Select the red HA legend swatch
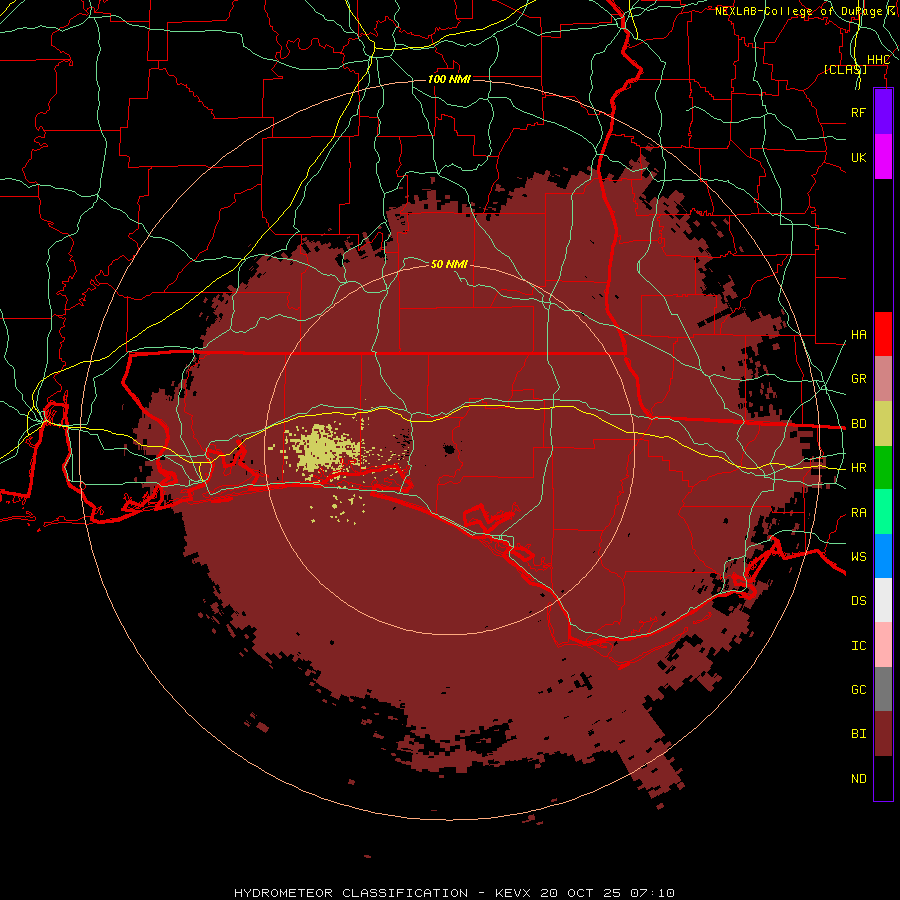900x900 pixels. [883, 334]
